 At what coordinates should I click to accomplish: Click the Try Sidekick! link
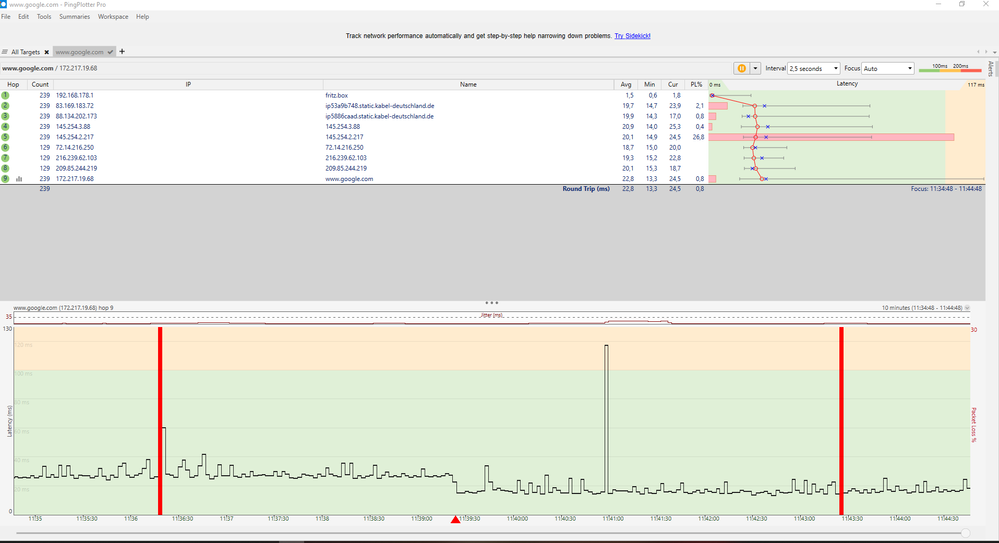[632, 35]
